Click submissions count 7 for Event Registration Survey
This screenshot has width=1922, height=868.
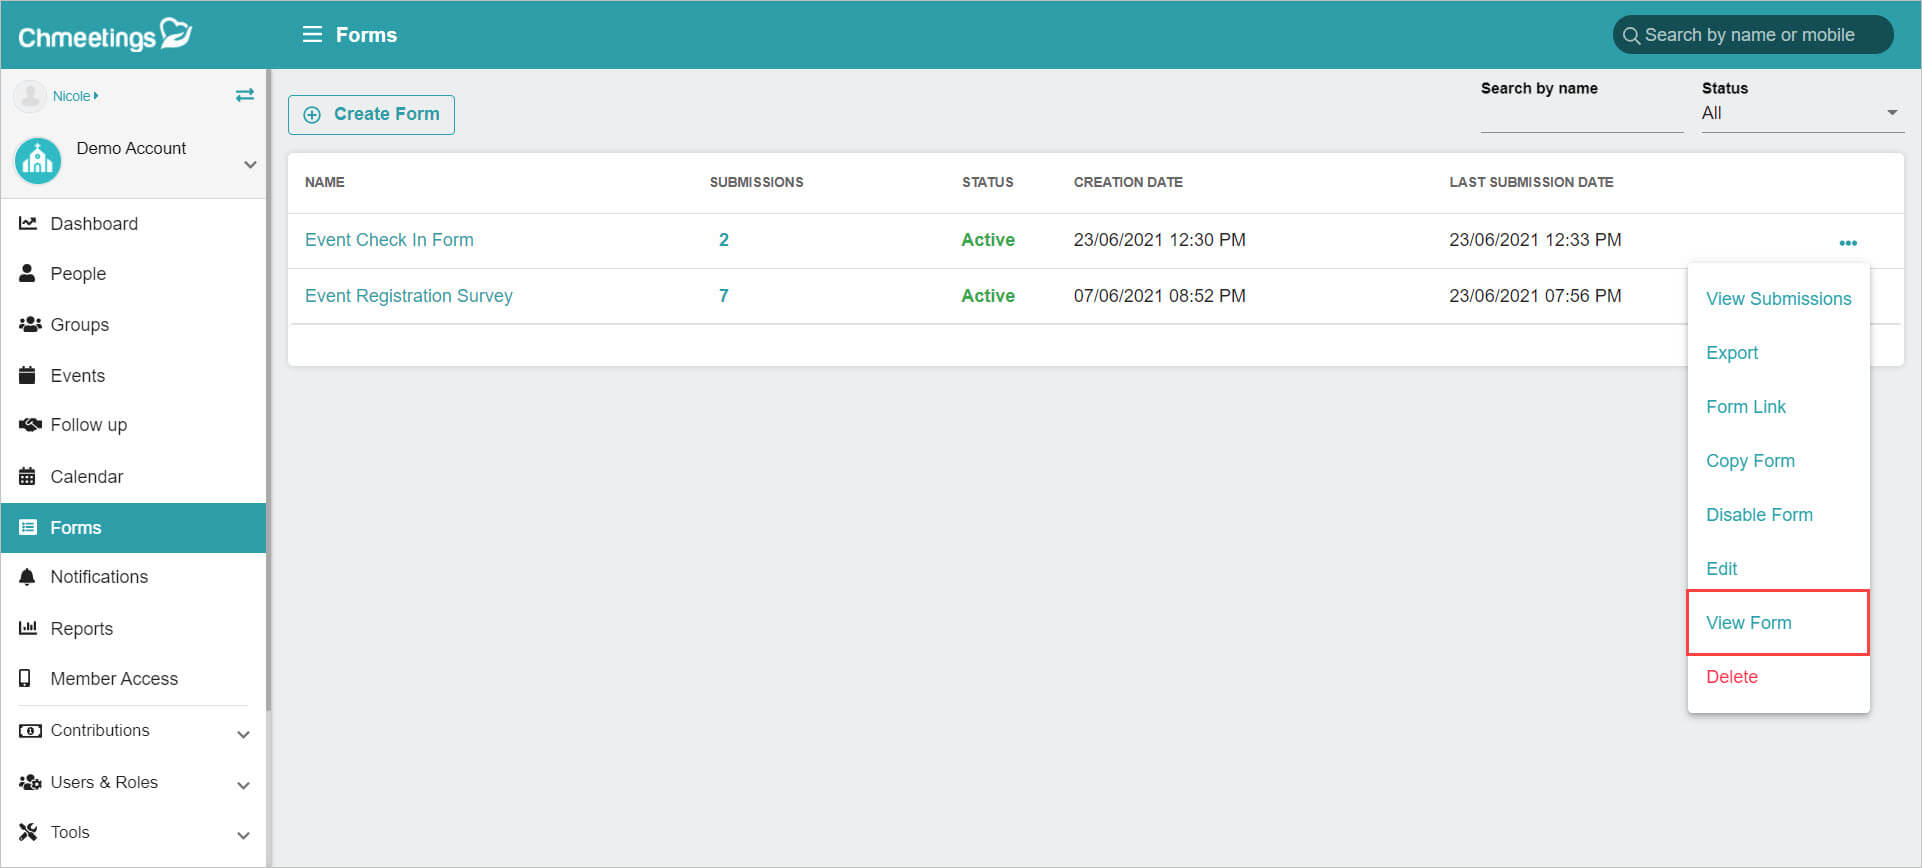point(724,296)
